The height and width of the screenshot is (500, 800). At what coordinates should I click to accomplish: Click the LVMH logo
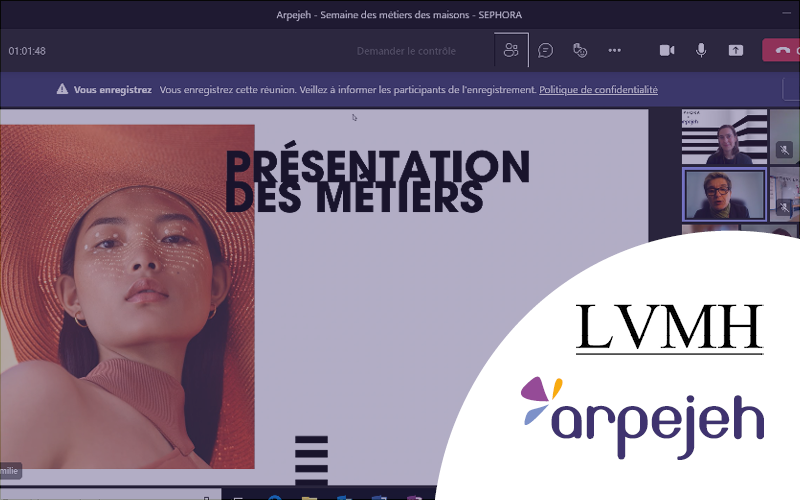(669, 328)
